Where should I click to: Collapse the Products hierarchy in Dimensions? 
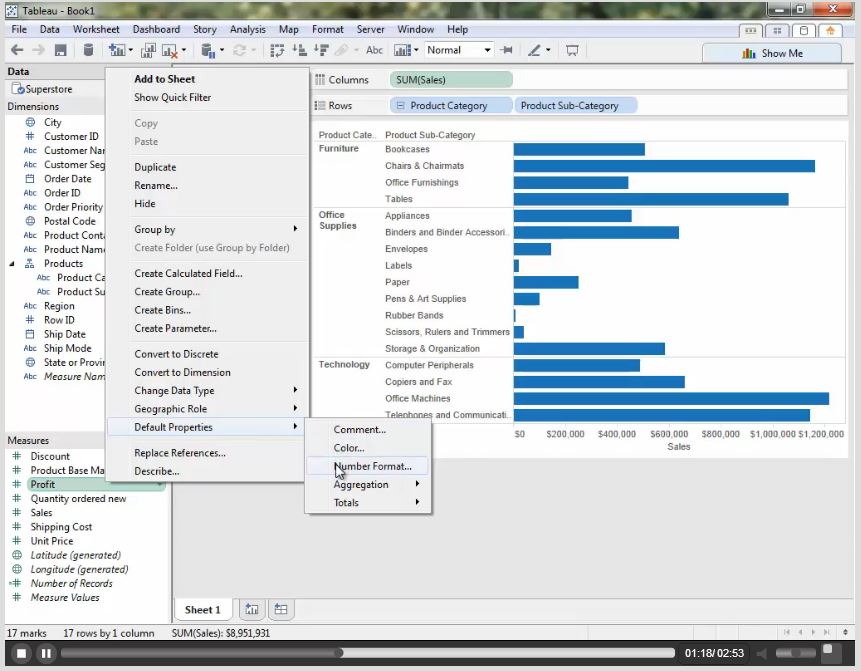(x=13, y=264)
